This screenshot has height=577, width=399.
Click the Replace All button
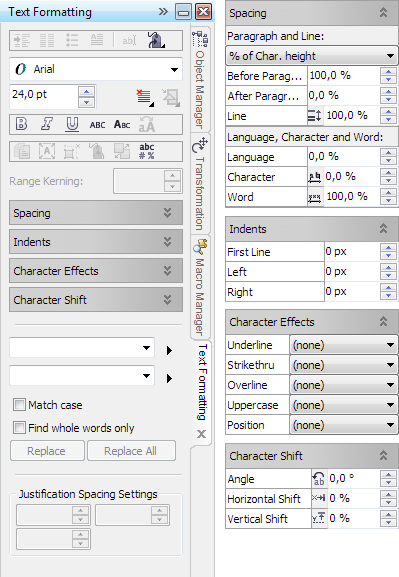131,451
